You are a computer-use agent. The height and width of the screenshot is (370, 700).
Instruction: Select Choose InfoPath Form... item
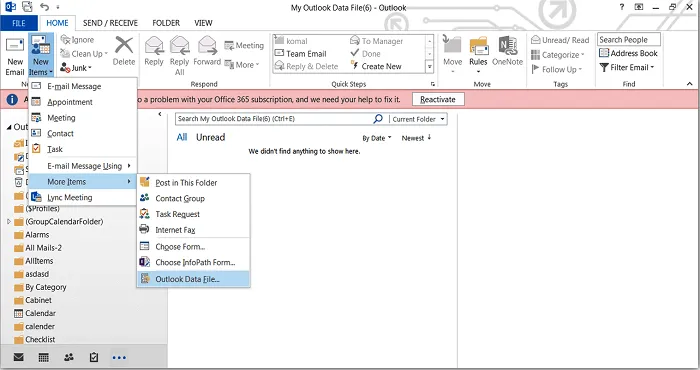click(193, 262)
